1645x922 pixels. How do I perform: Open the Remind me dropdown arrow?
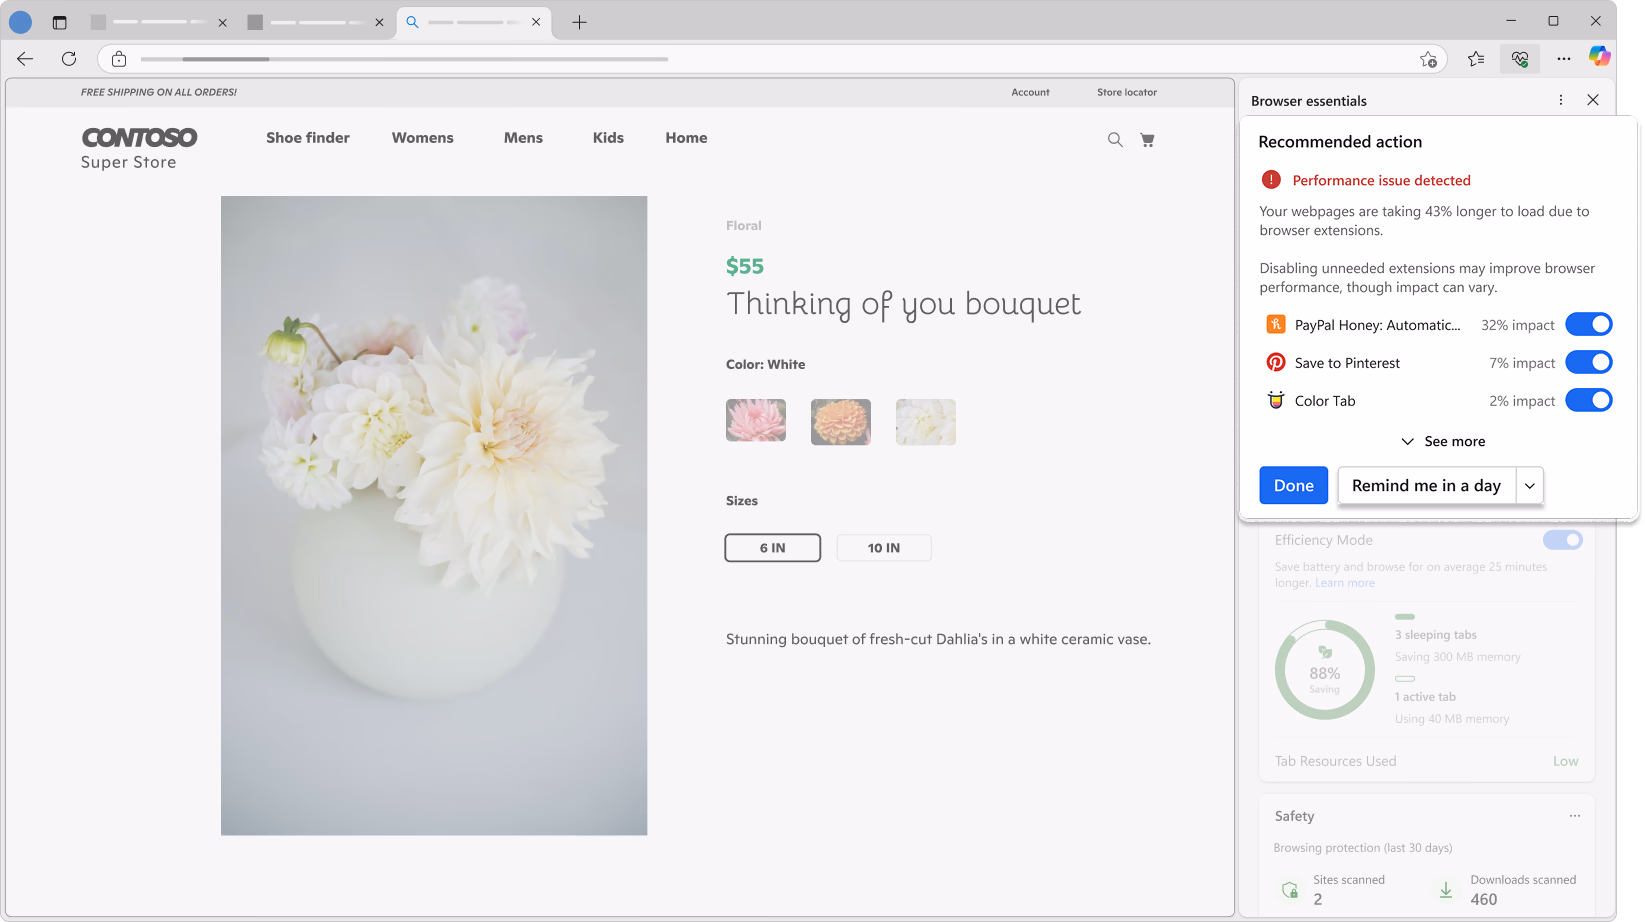click(x=1530, y=486)
